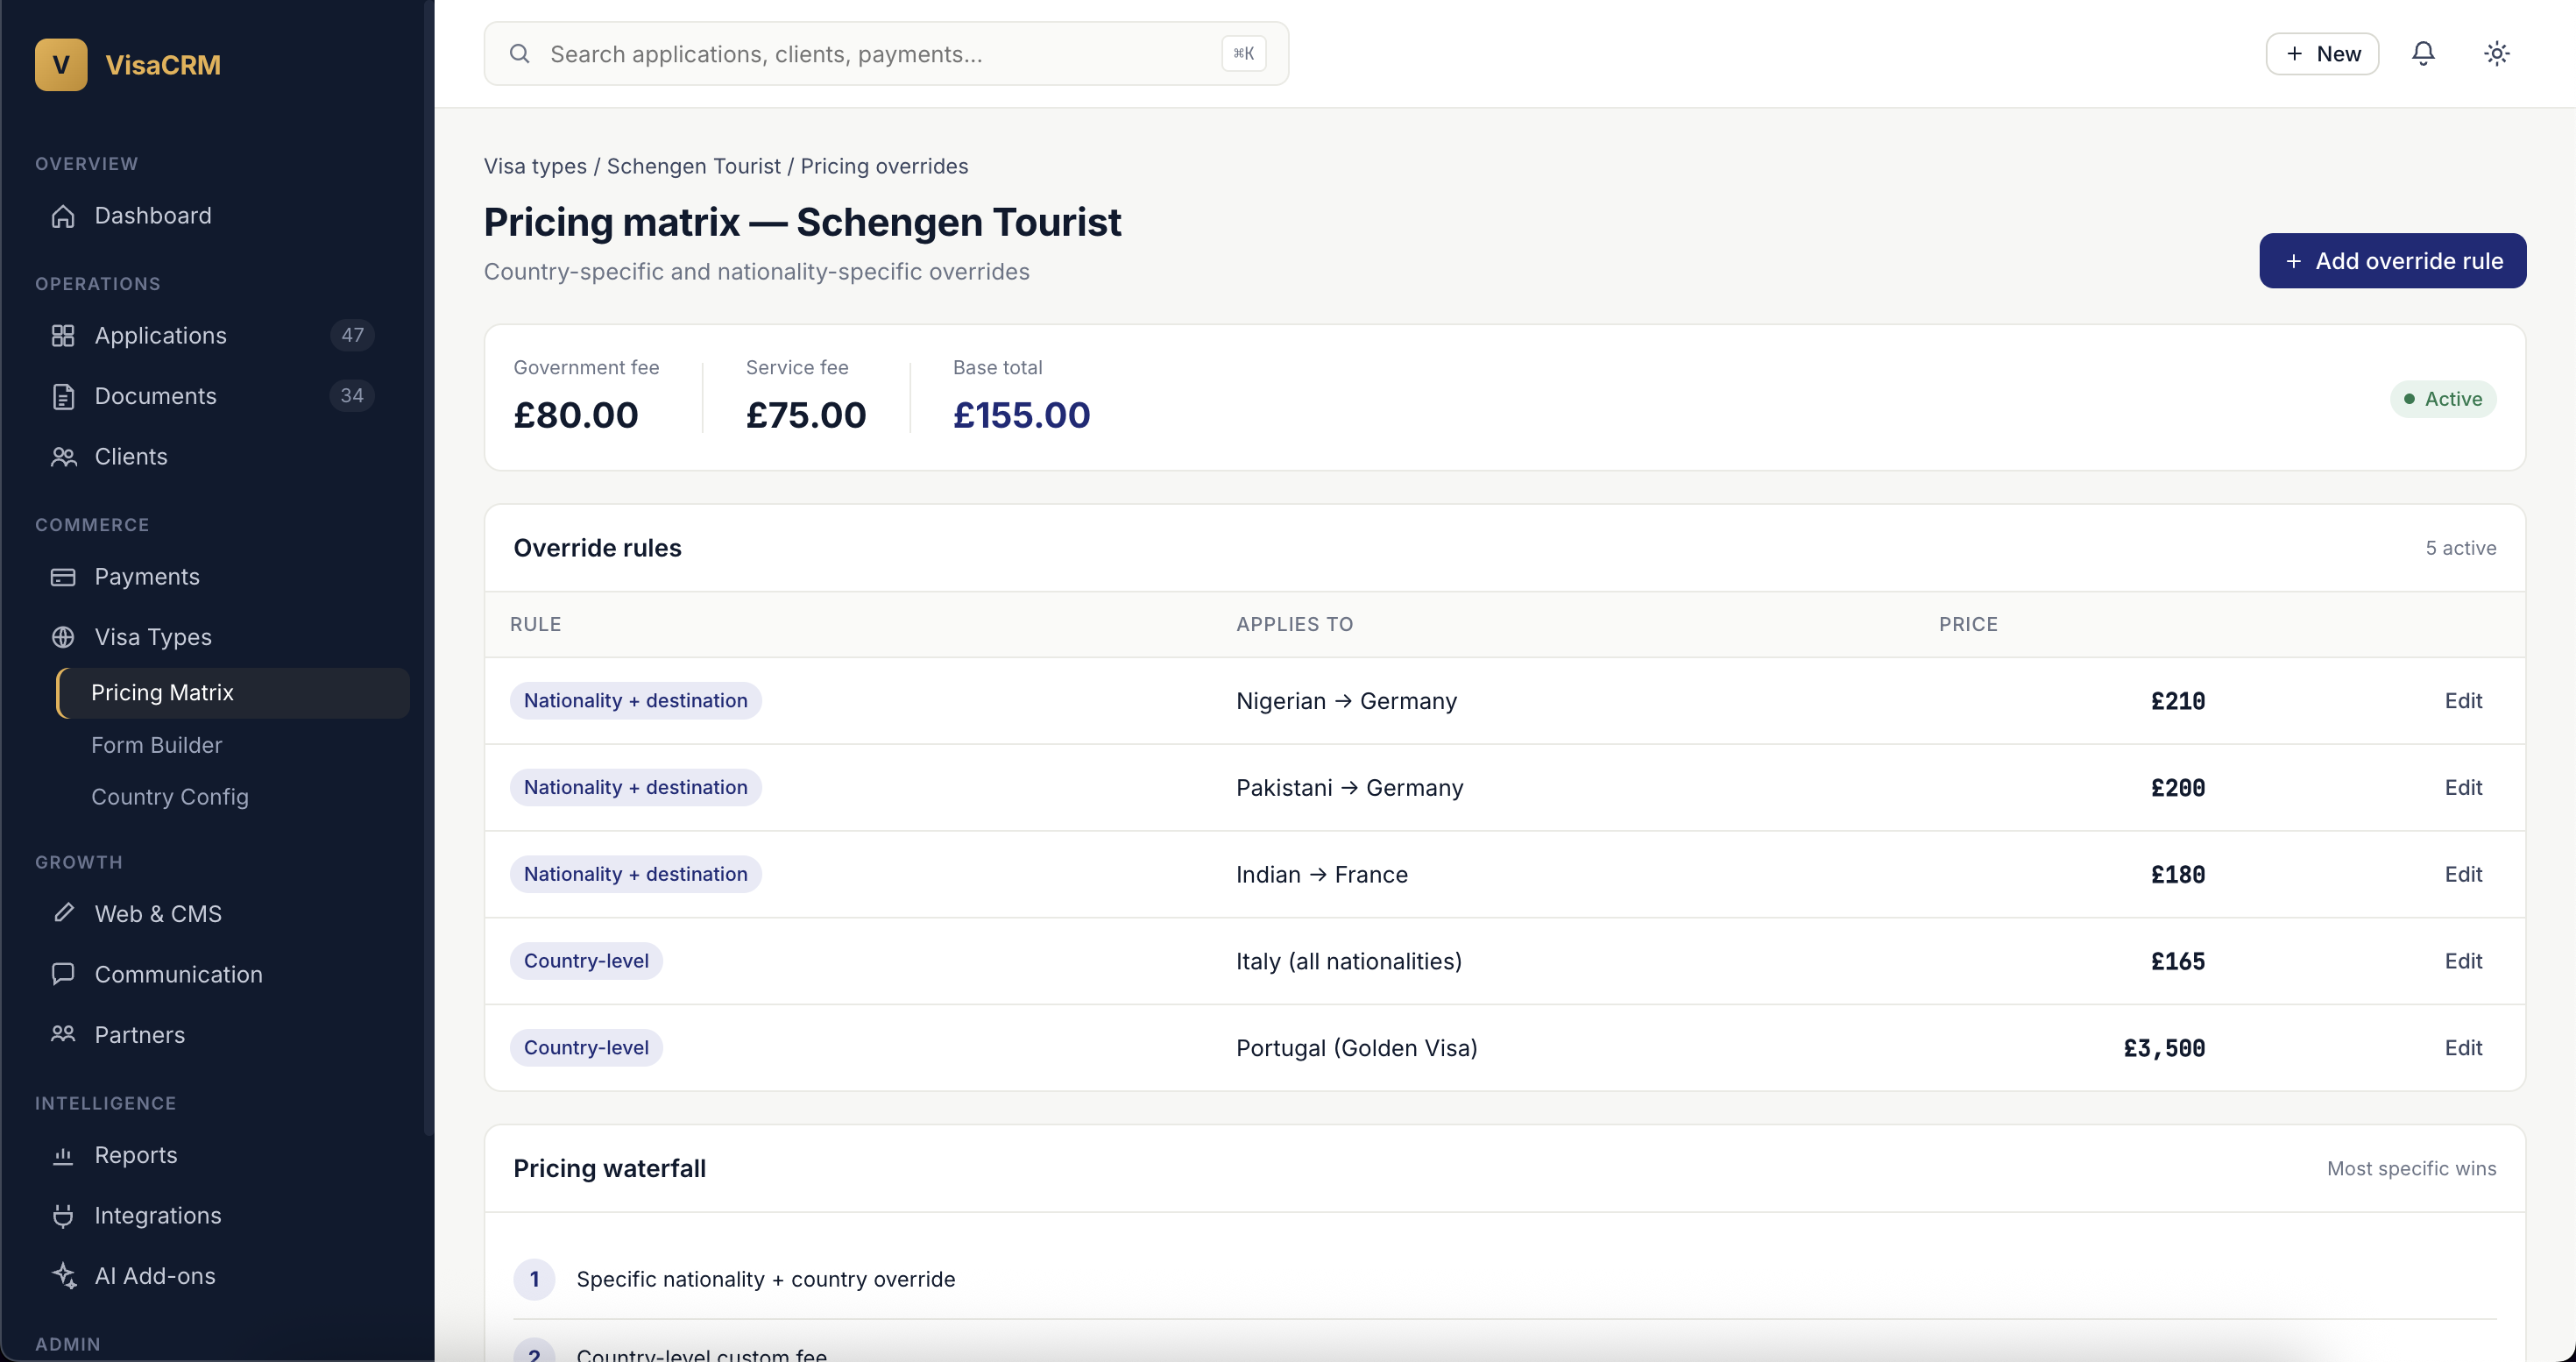Click the Government fee £80.00 amount
Screen dimensions: 2576x1362
pos(575,415)
